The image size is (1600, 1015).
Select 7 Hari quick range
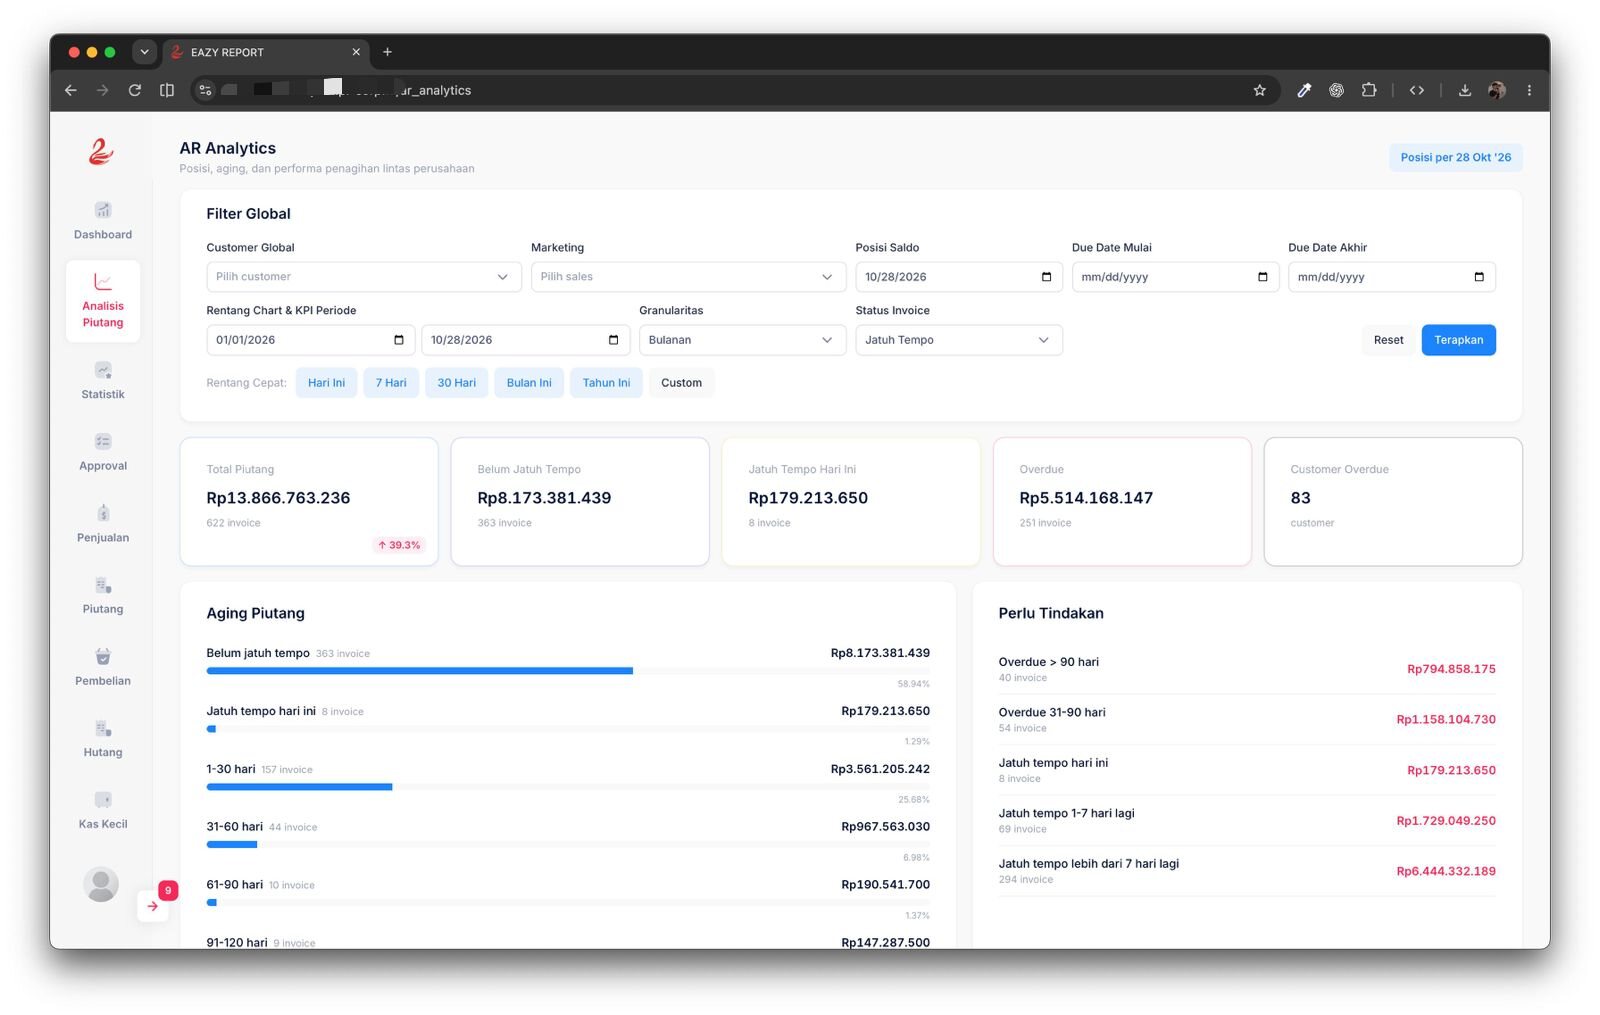point(391,383)
